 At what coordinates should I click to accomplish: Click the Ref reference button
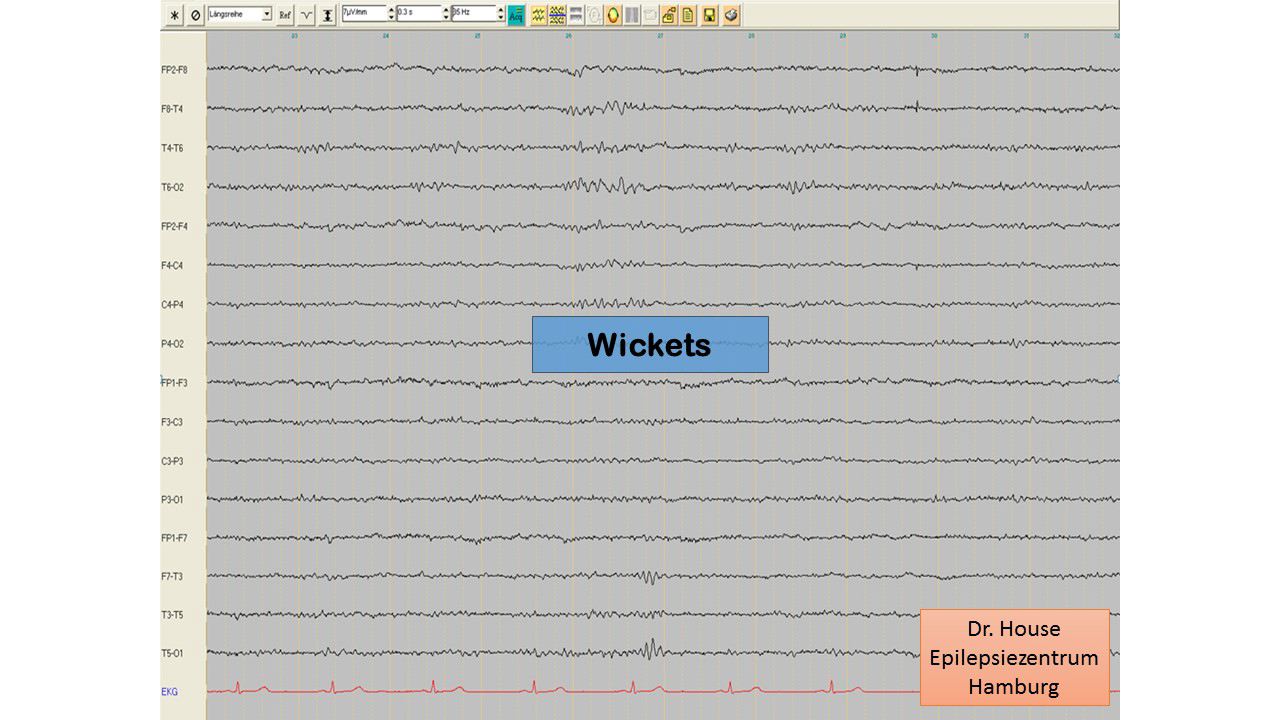[285, 15]
